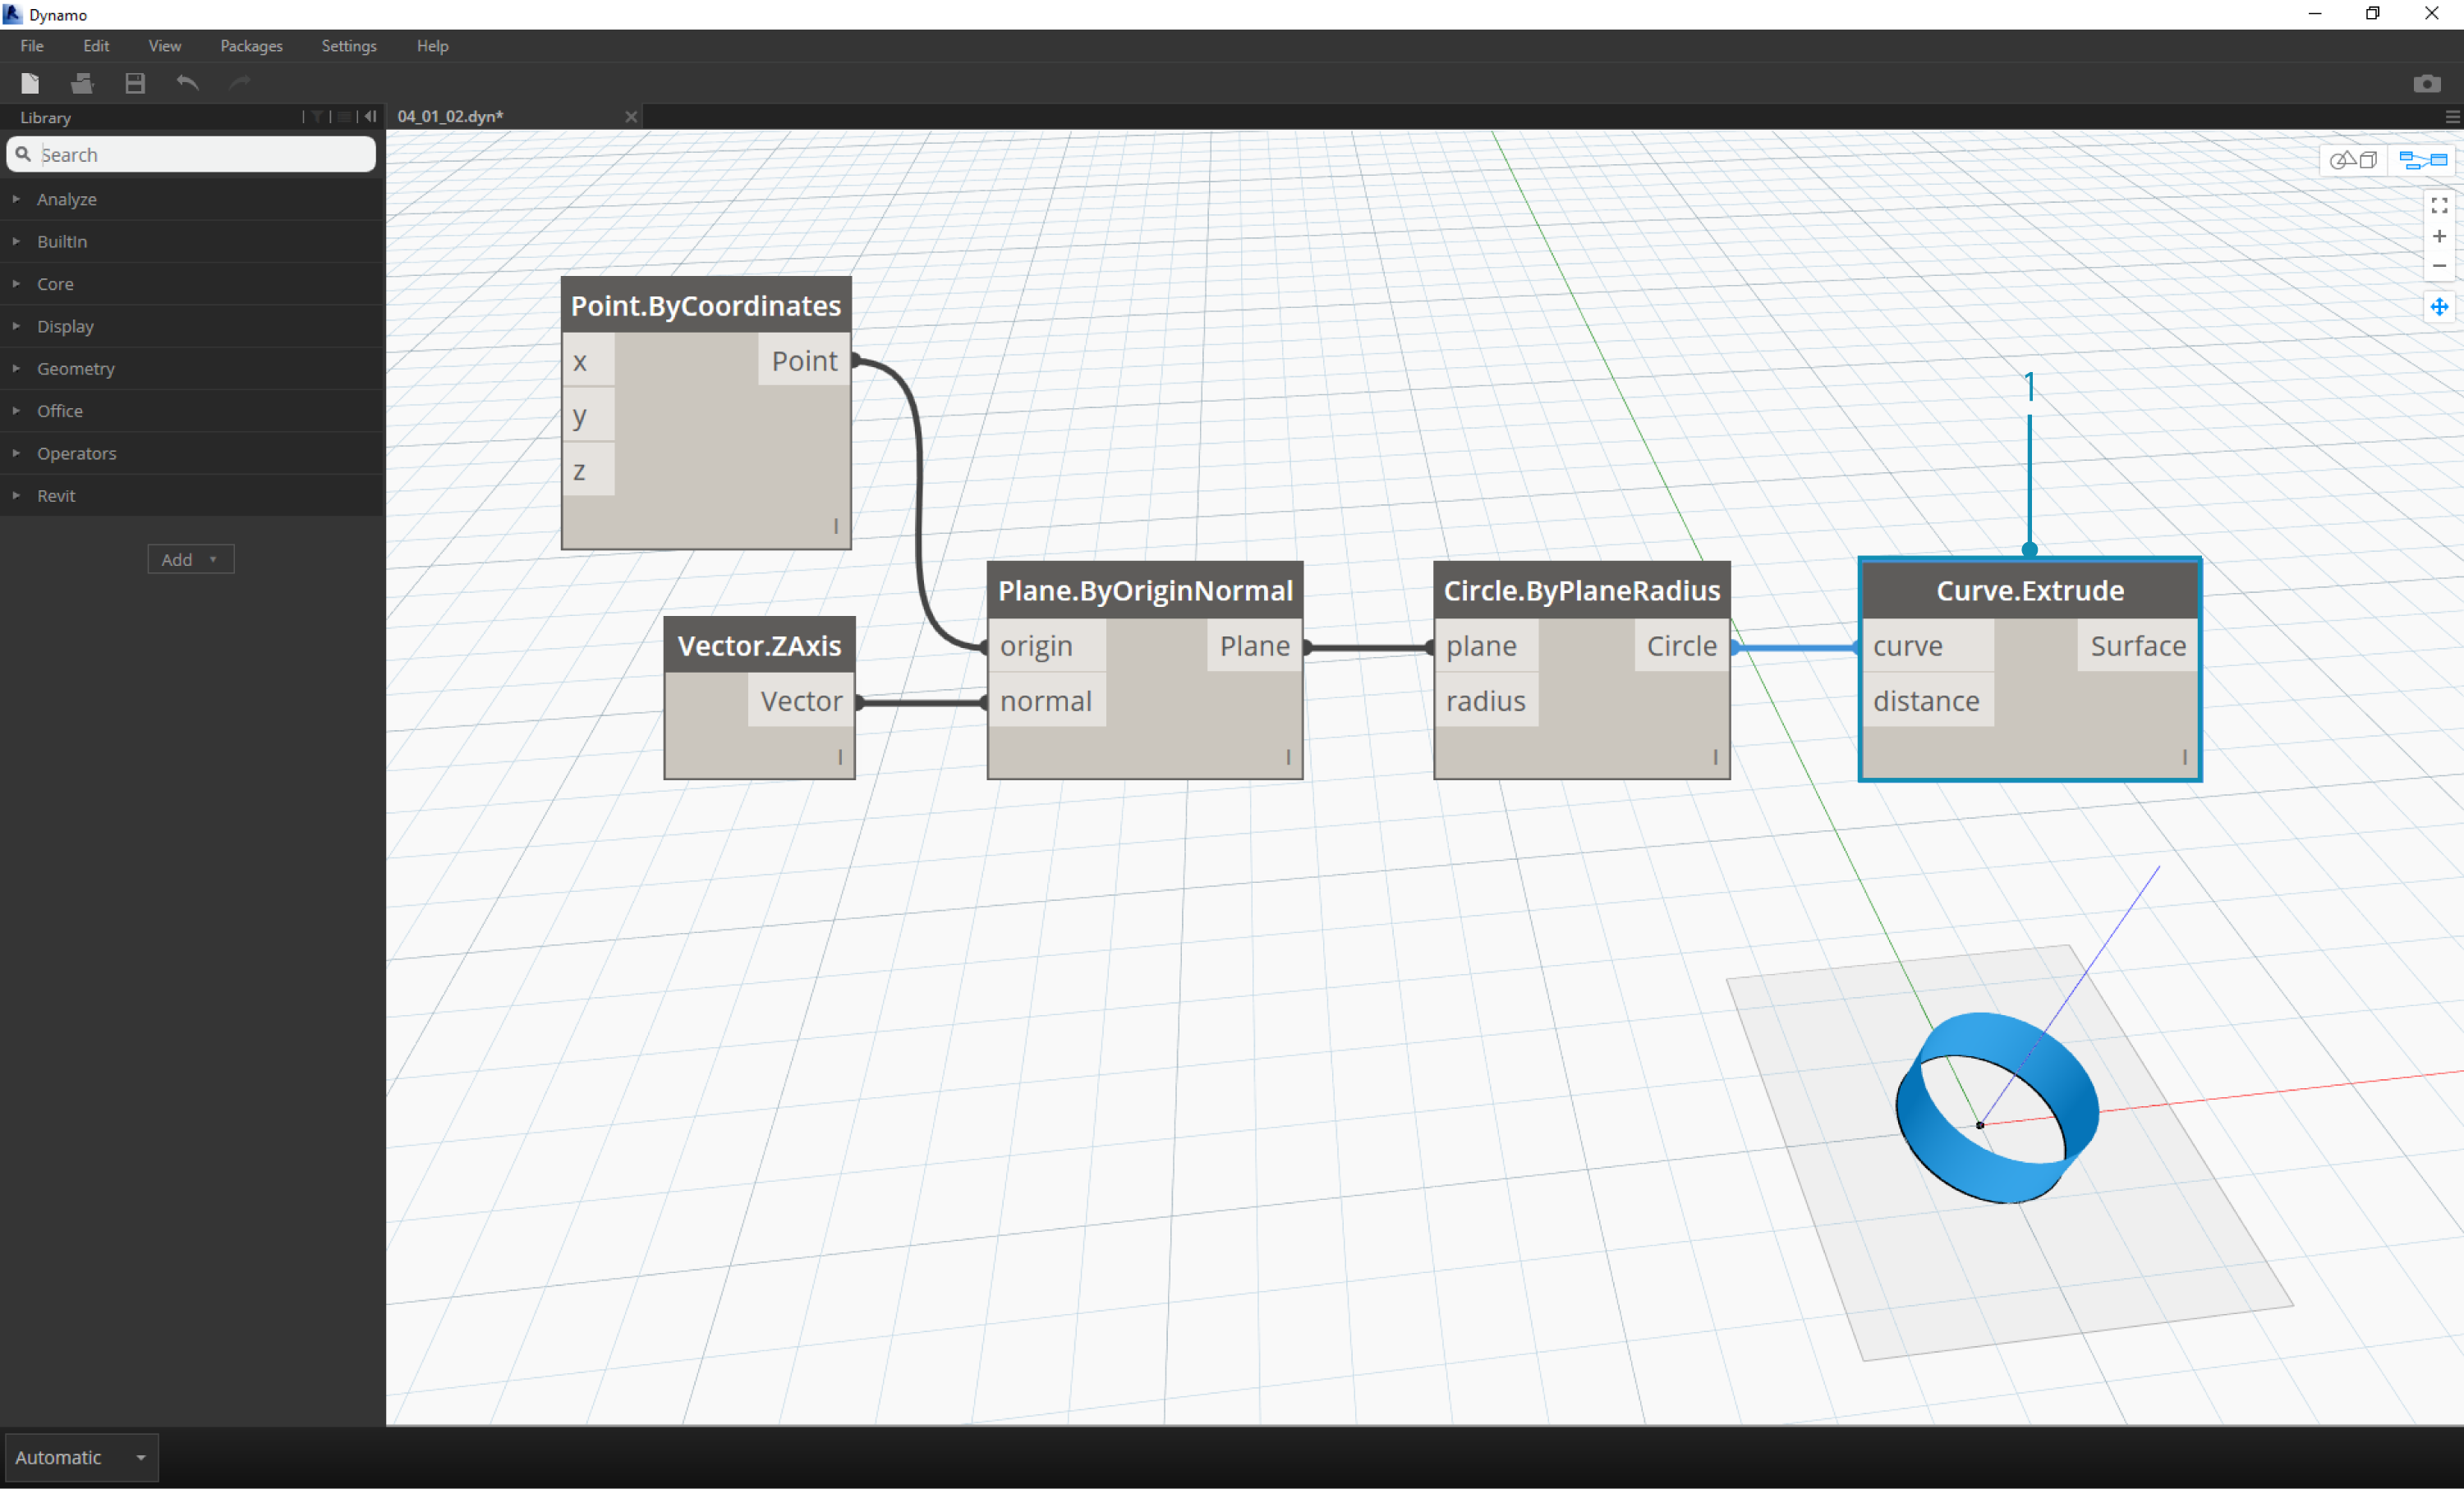Click the curve input port on Curve.Extrude

(1929, 646)
